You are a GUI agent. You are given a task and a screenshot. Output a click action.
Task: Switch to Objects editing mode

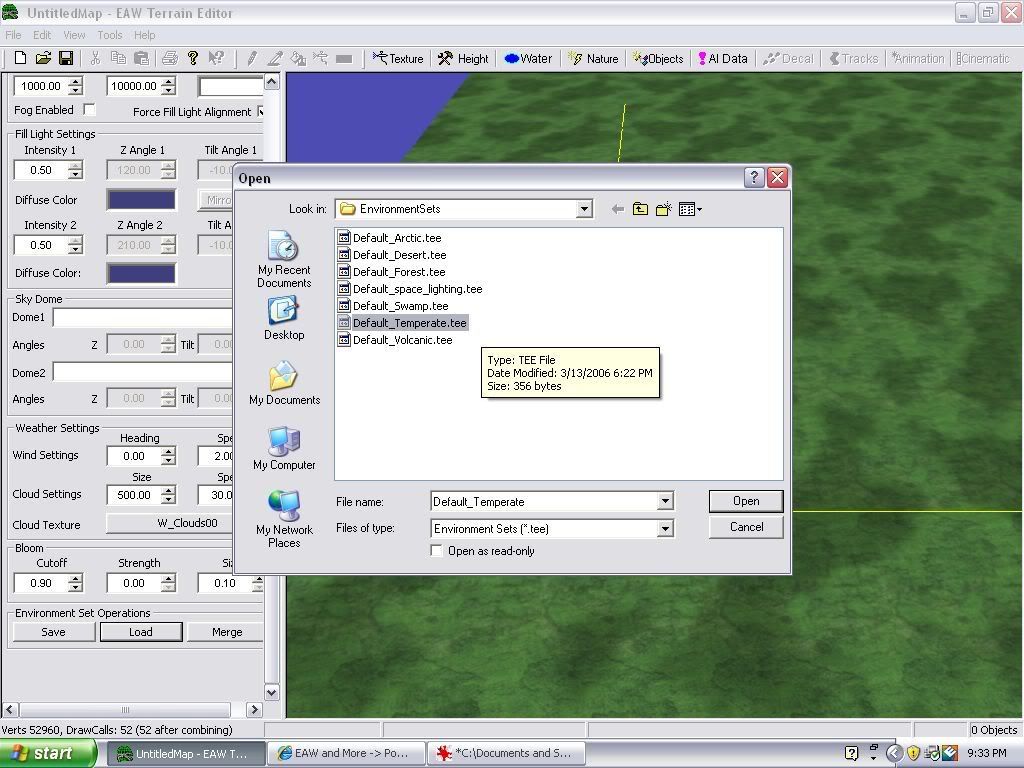(x=658, y=59)
